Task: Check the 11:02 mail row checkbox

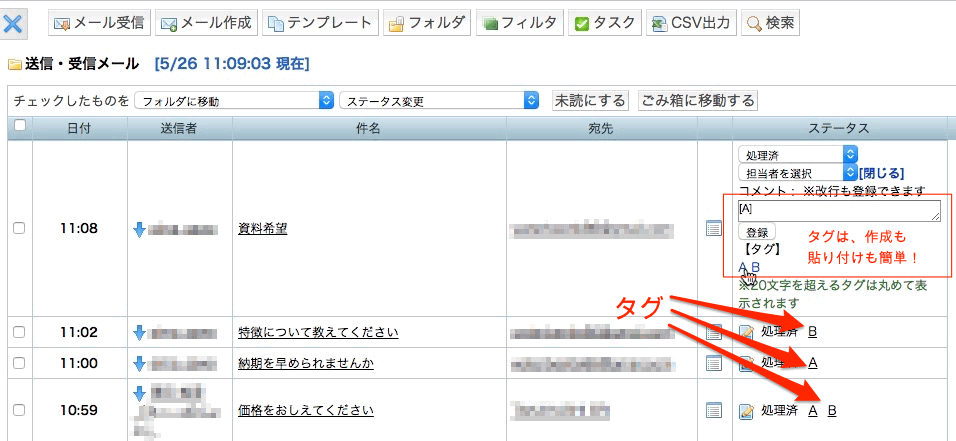Action: (x=19, y=332)
